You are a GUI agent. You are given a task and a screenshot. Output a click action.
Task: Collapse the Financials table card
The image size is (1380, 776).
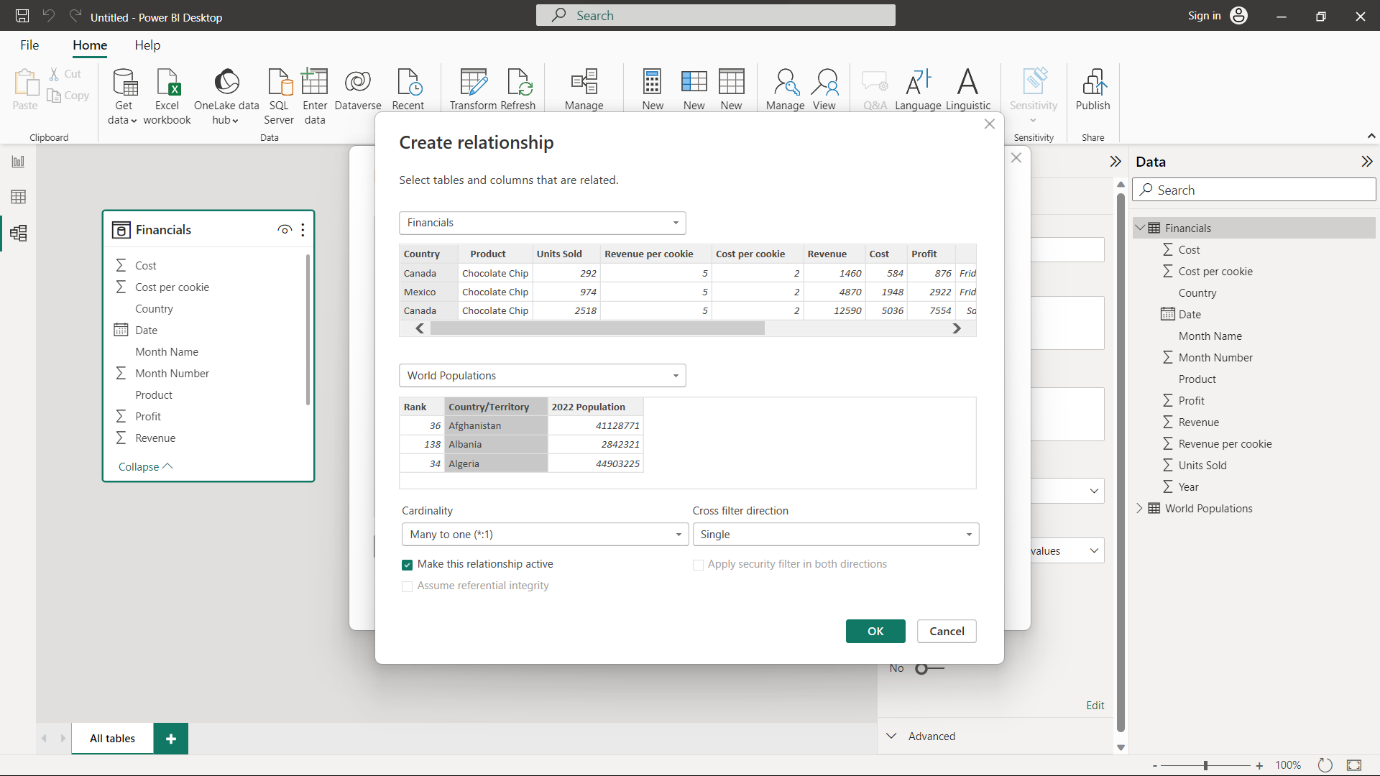coord(146,467)
